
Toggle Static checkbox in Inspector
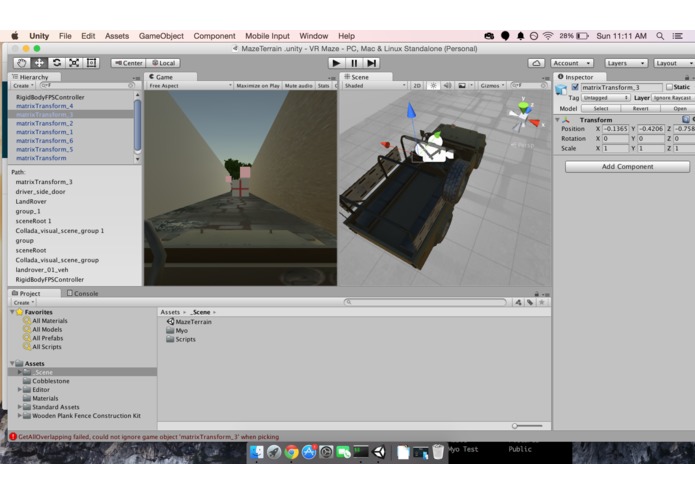tap(669, 87)
